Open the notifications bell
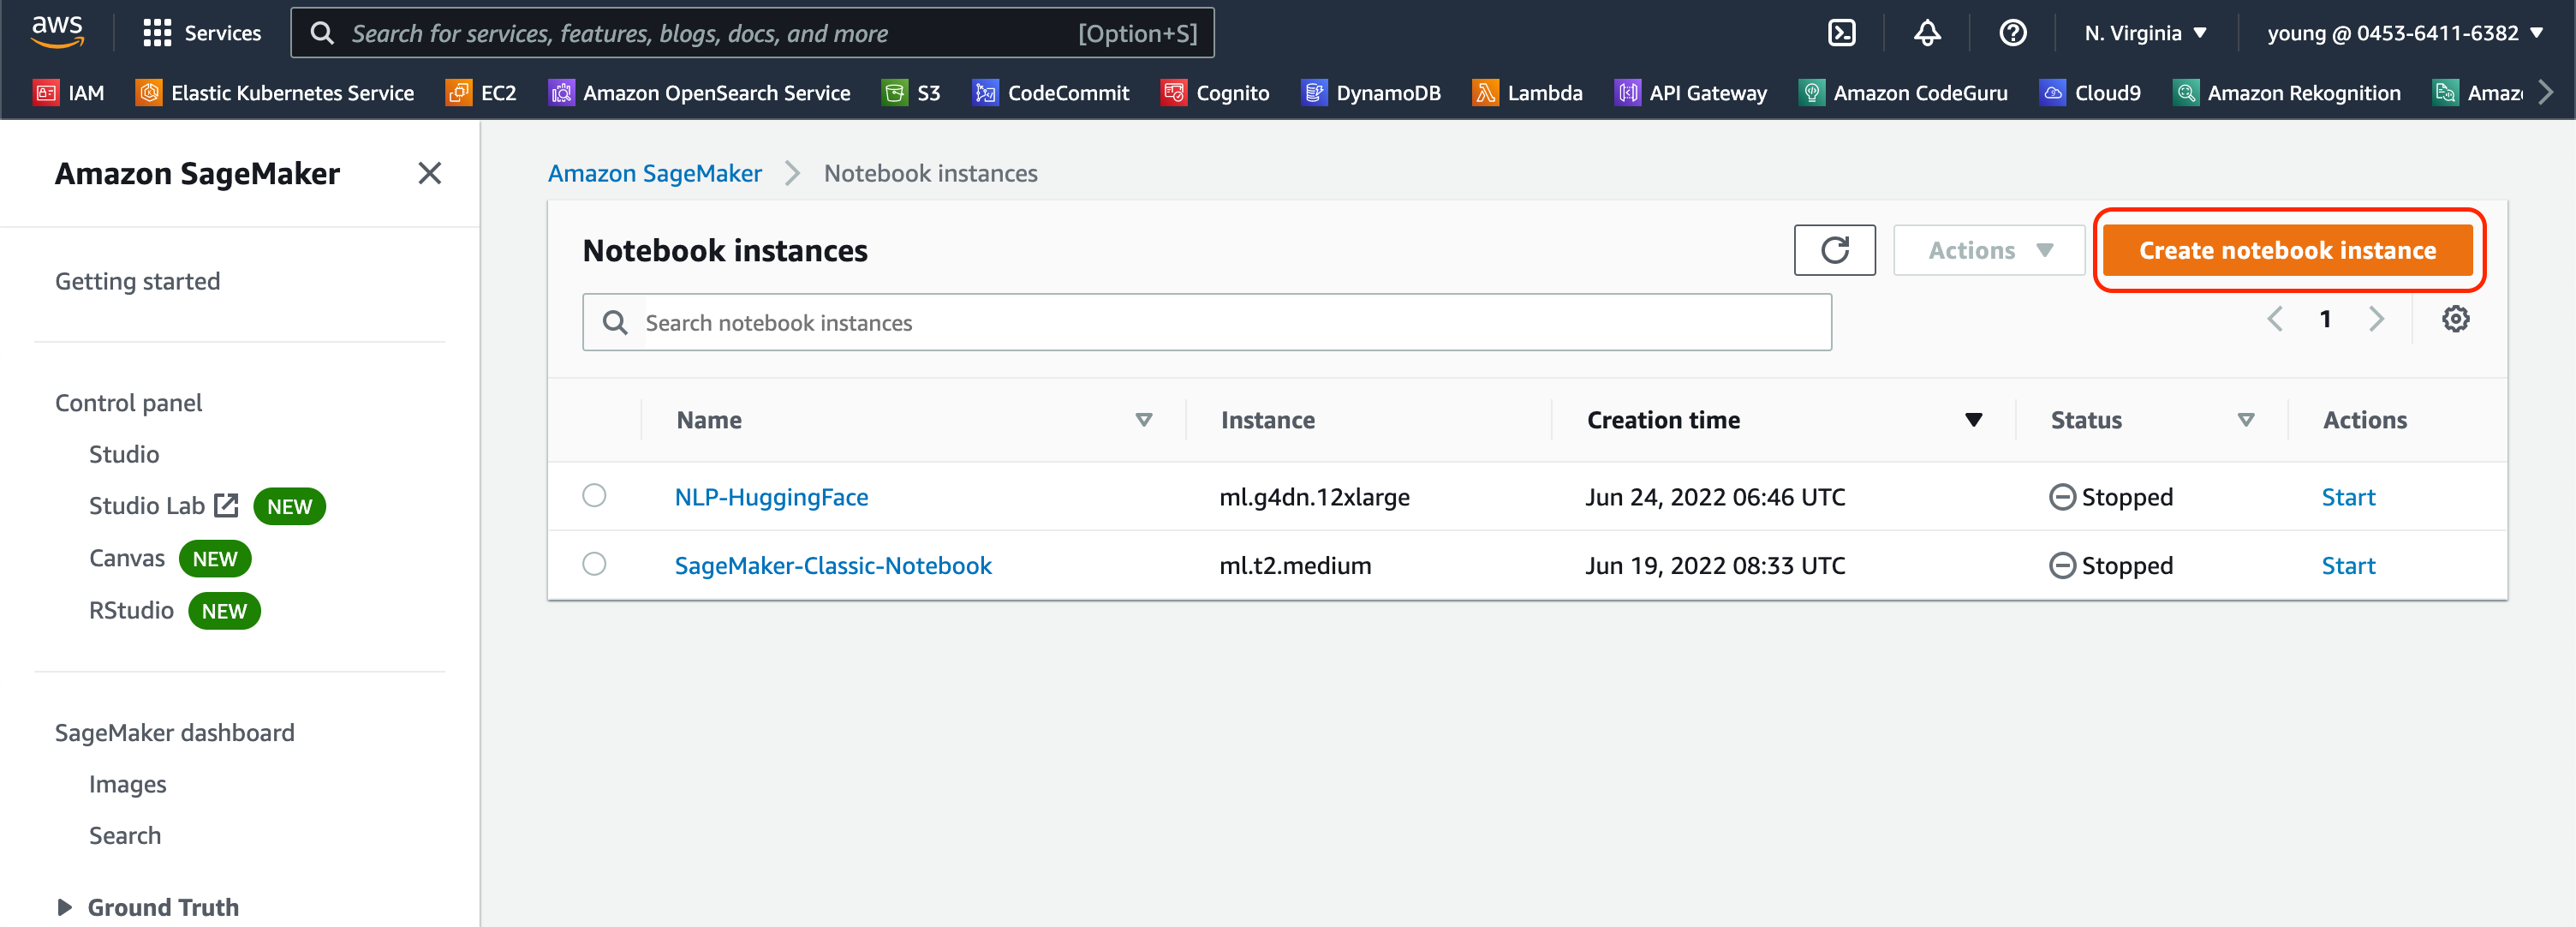 pos(1927,33)
